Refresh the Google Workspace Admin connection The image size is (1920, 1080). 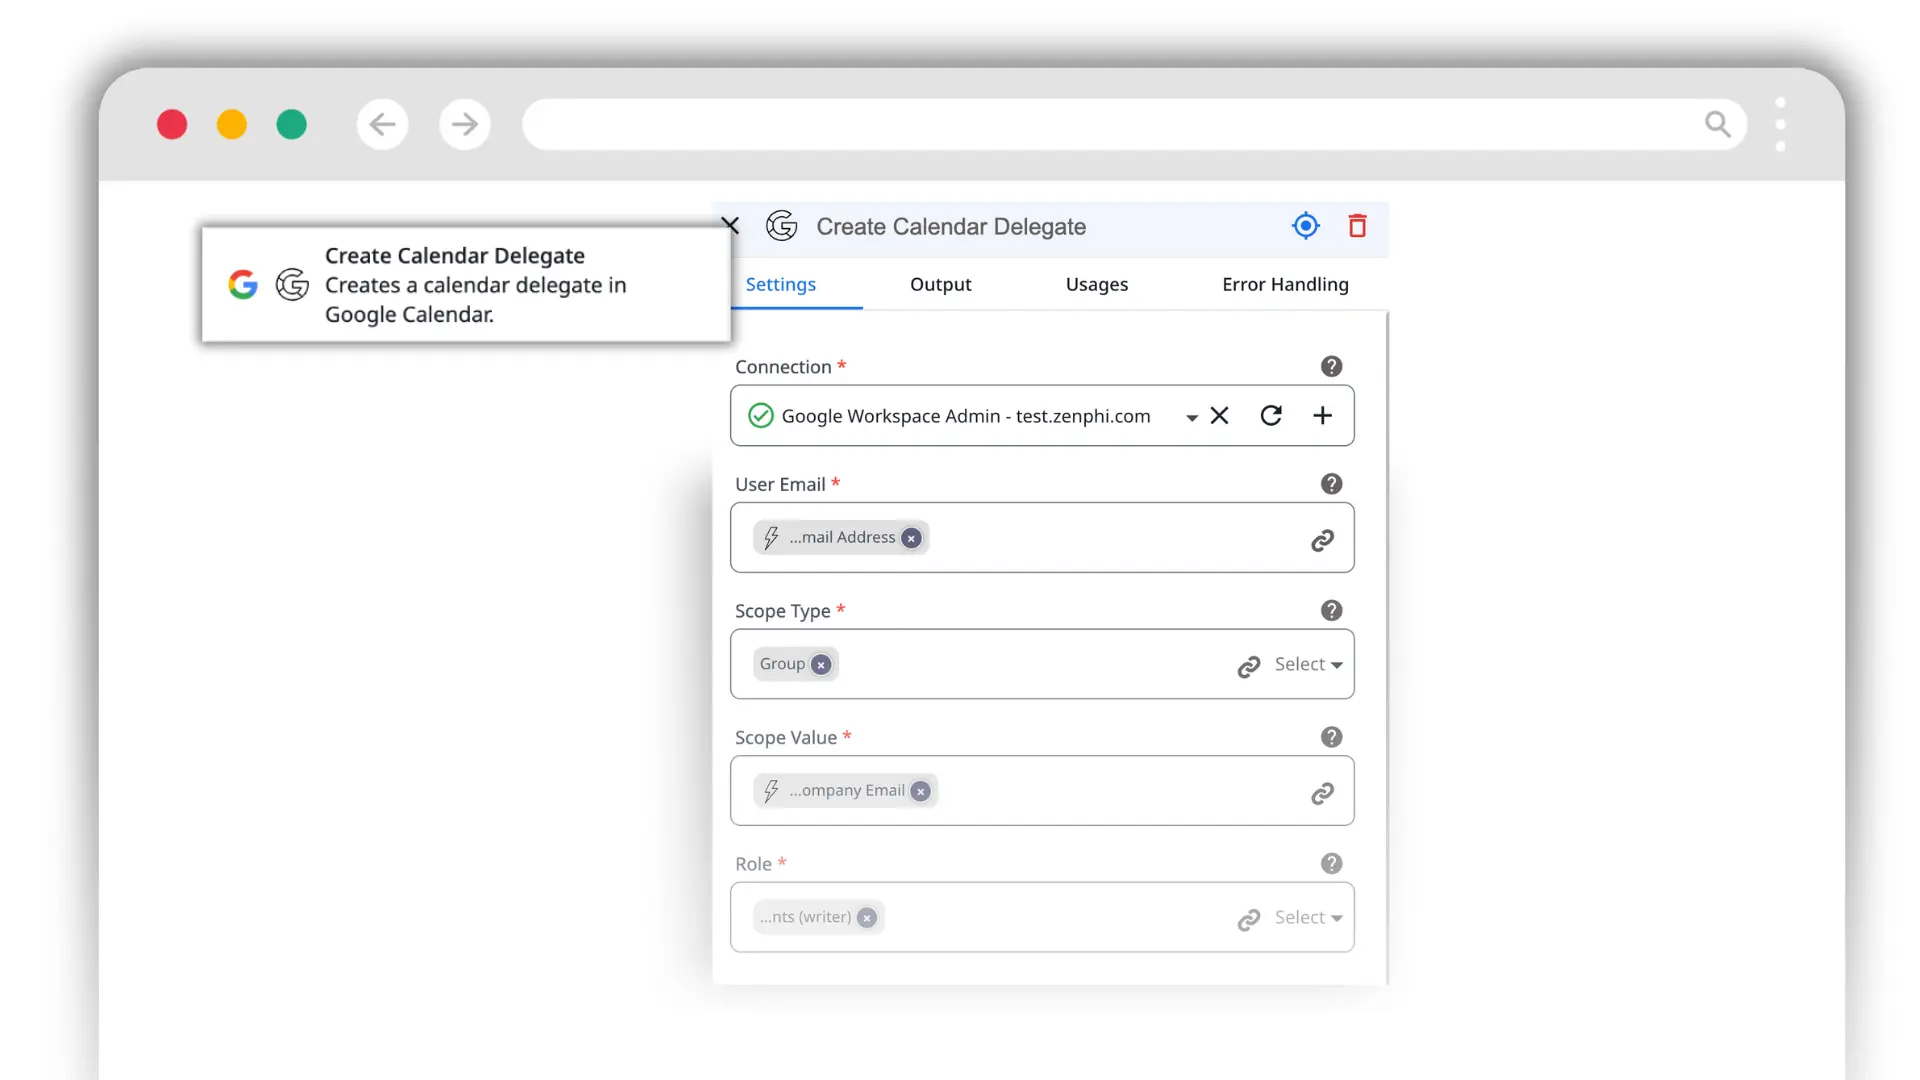(x=1271, y=415)
